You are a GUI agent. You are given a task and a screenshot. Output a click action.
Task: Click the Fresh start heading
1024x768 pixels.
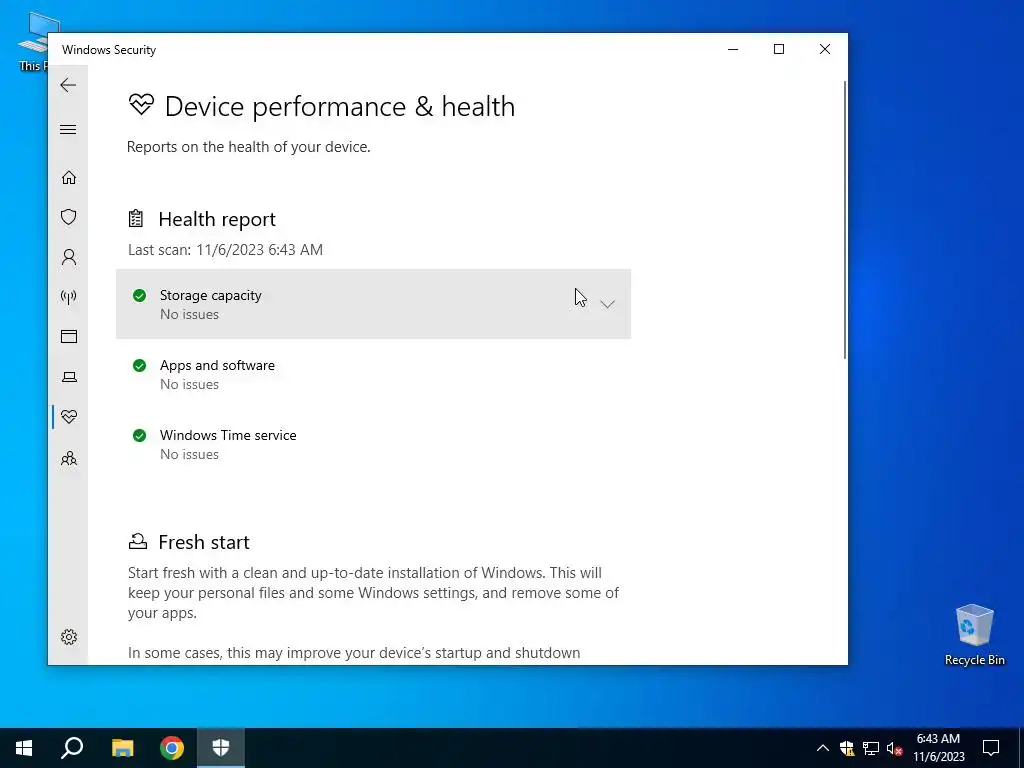204,542
